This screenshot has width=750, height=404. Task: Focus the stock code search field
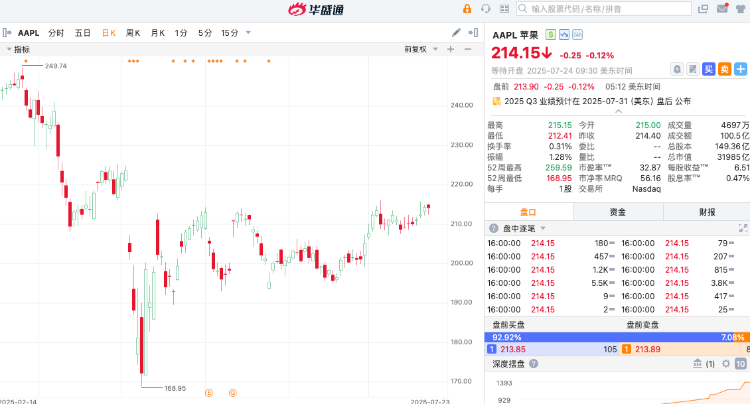click(604, 9)
